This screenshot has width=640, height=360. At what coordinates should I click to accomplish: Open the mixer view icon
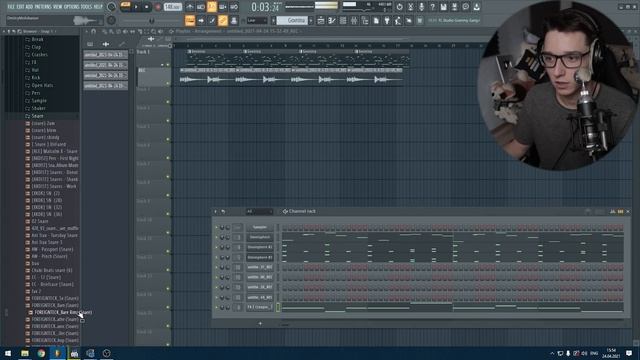[x=354, y=20]
